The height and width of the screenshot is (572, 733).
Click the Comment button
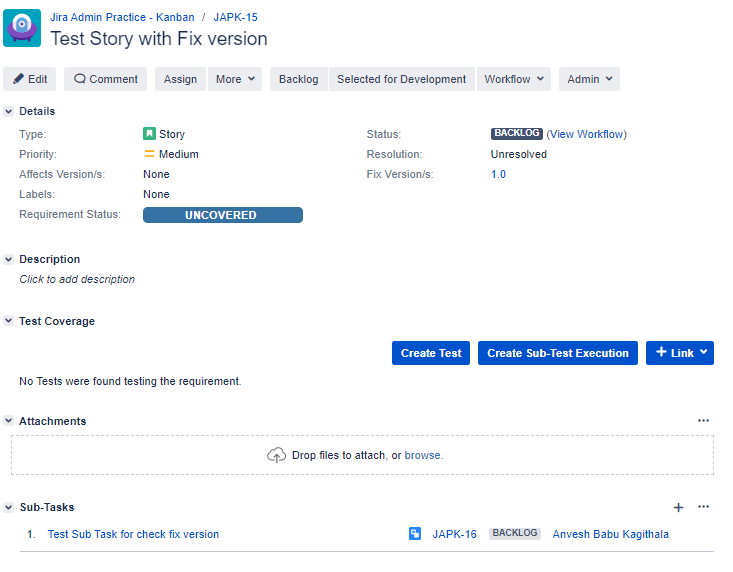click(106, 79)
